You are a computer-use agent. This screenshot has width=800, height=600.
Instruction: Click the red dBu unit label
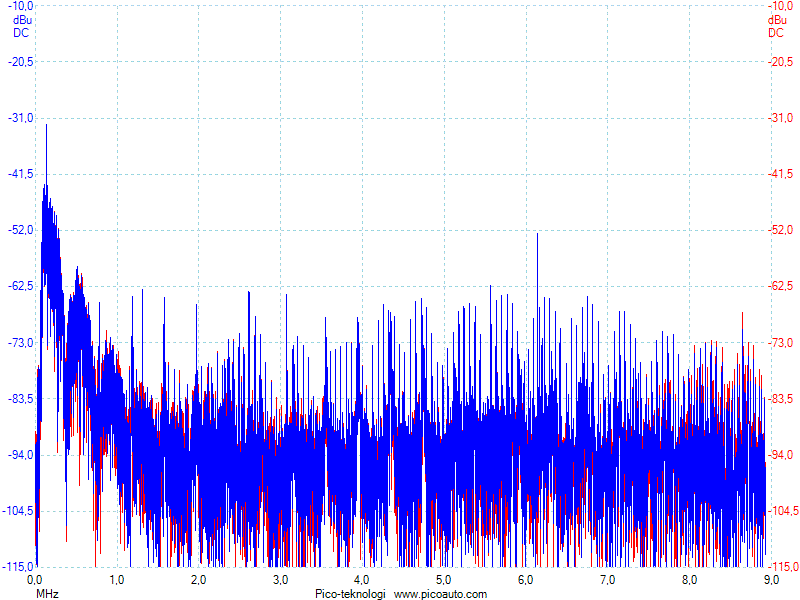click(777, 20)
